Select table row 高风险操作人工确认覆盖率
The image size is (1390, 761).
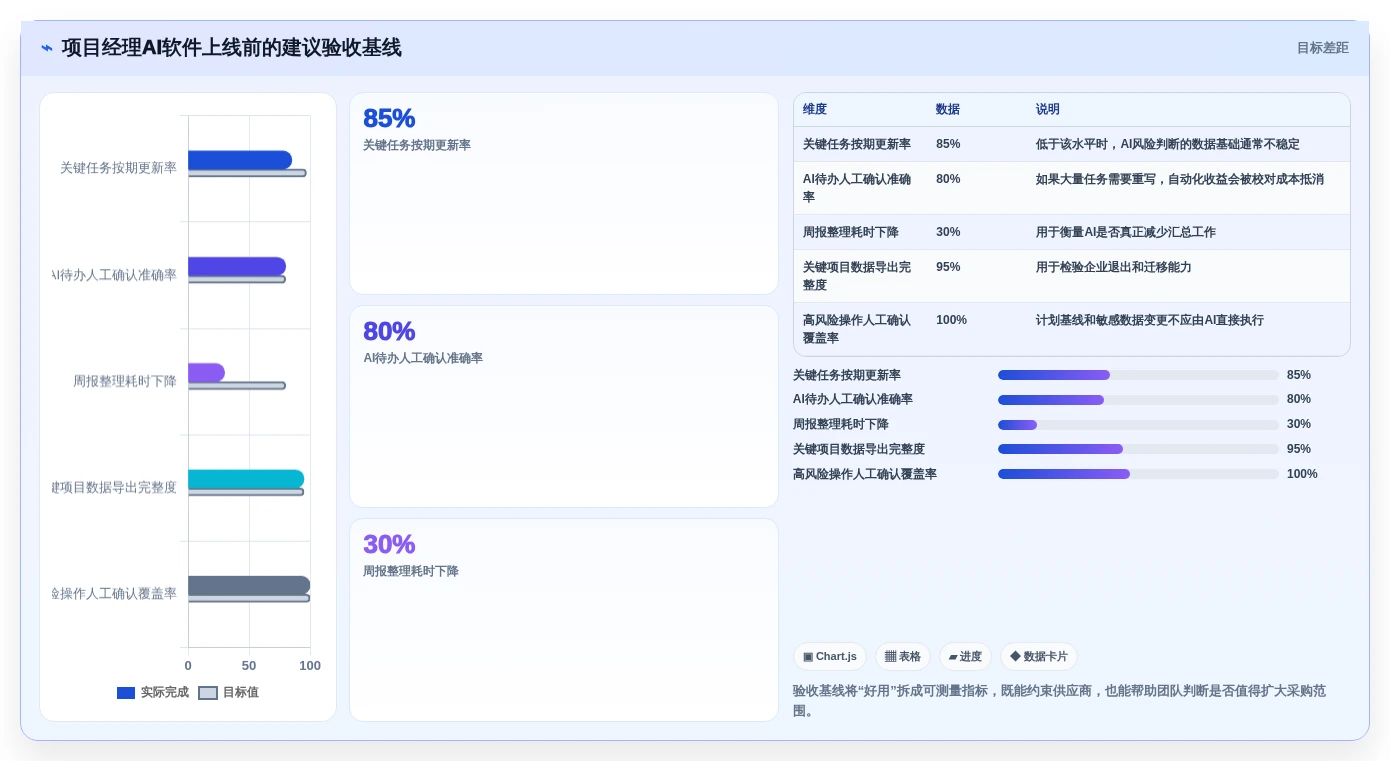(x=1072, y=329)
